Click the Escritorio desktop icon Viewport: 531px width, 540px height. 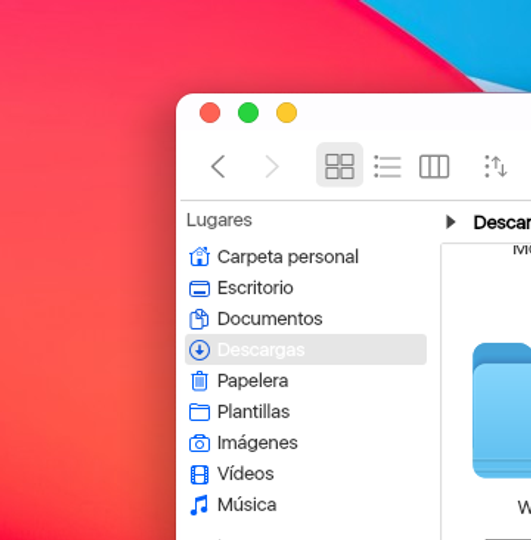199,288
